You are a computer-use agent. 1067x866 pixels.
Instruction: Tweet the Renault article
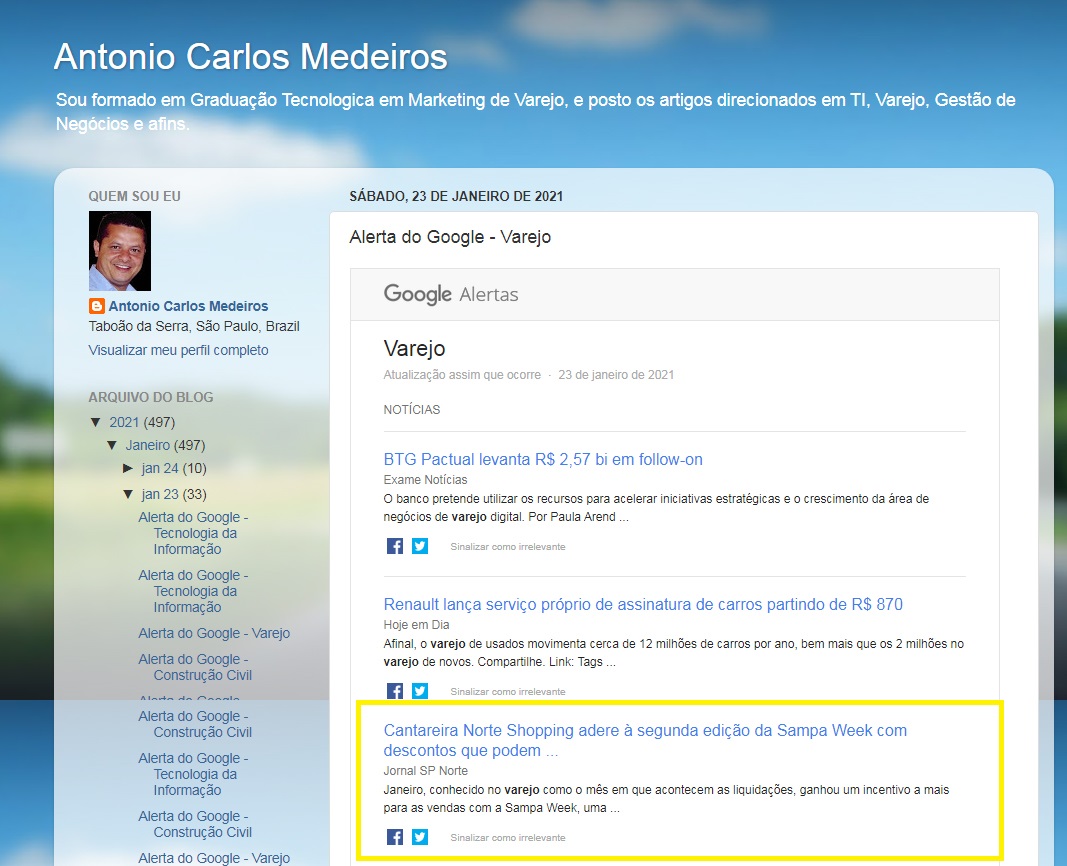(x=420, y=691)
